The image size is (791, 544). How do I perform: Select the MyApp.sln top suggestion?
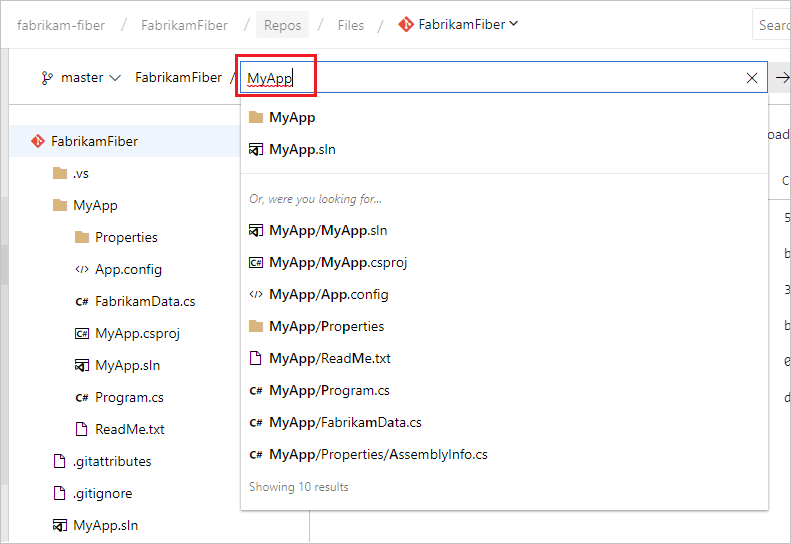(x=504, y=149)
